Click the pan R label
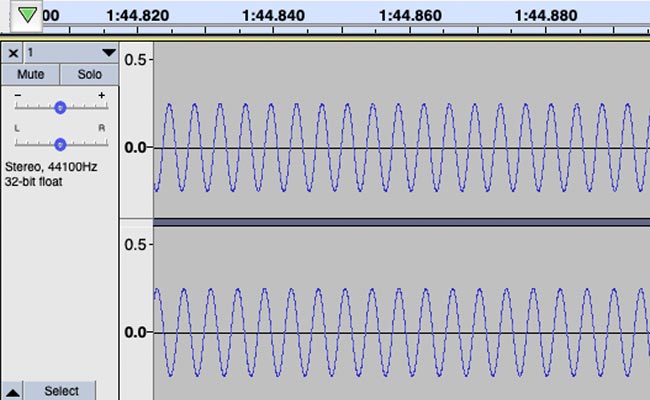 coord(102,128)
